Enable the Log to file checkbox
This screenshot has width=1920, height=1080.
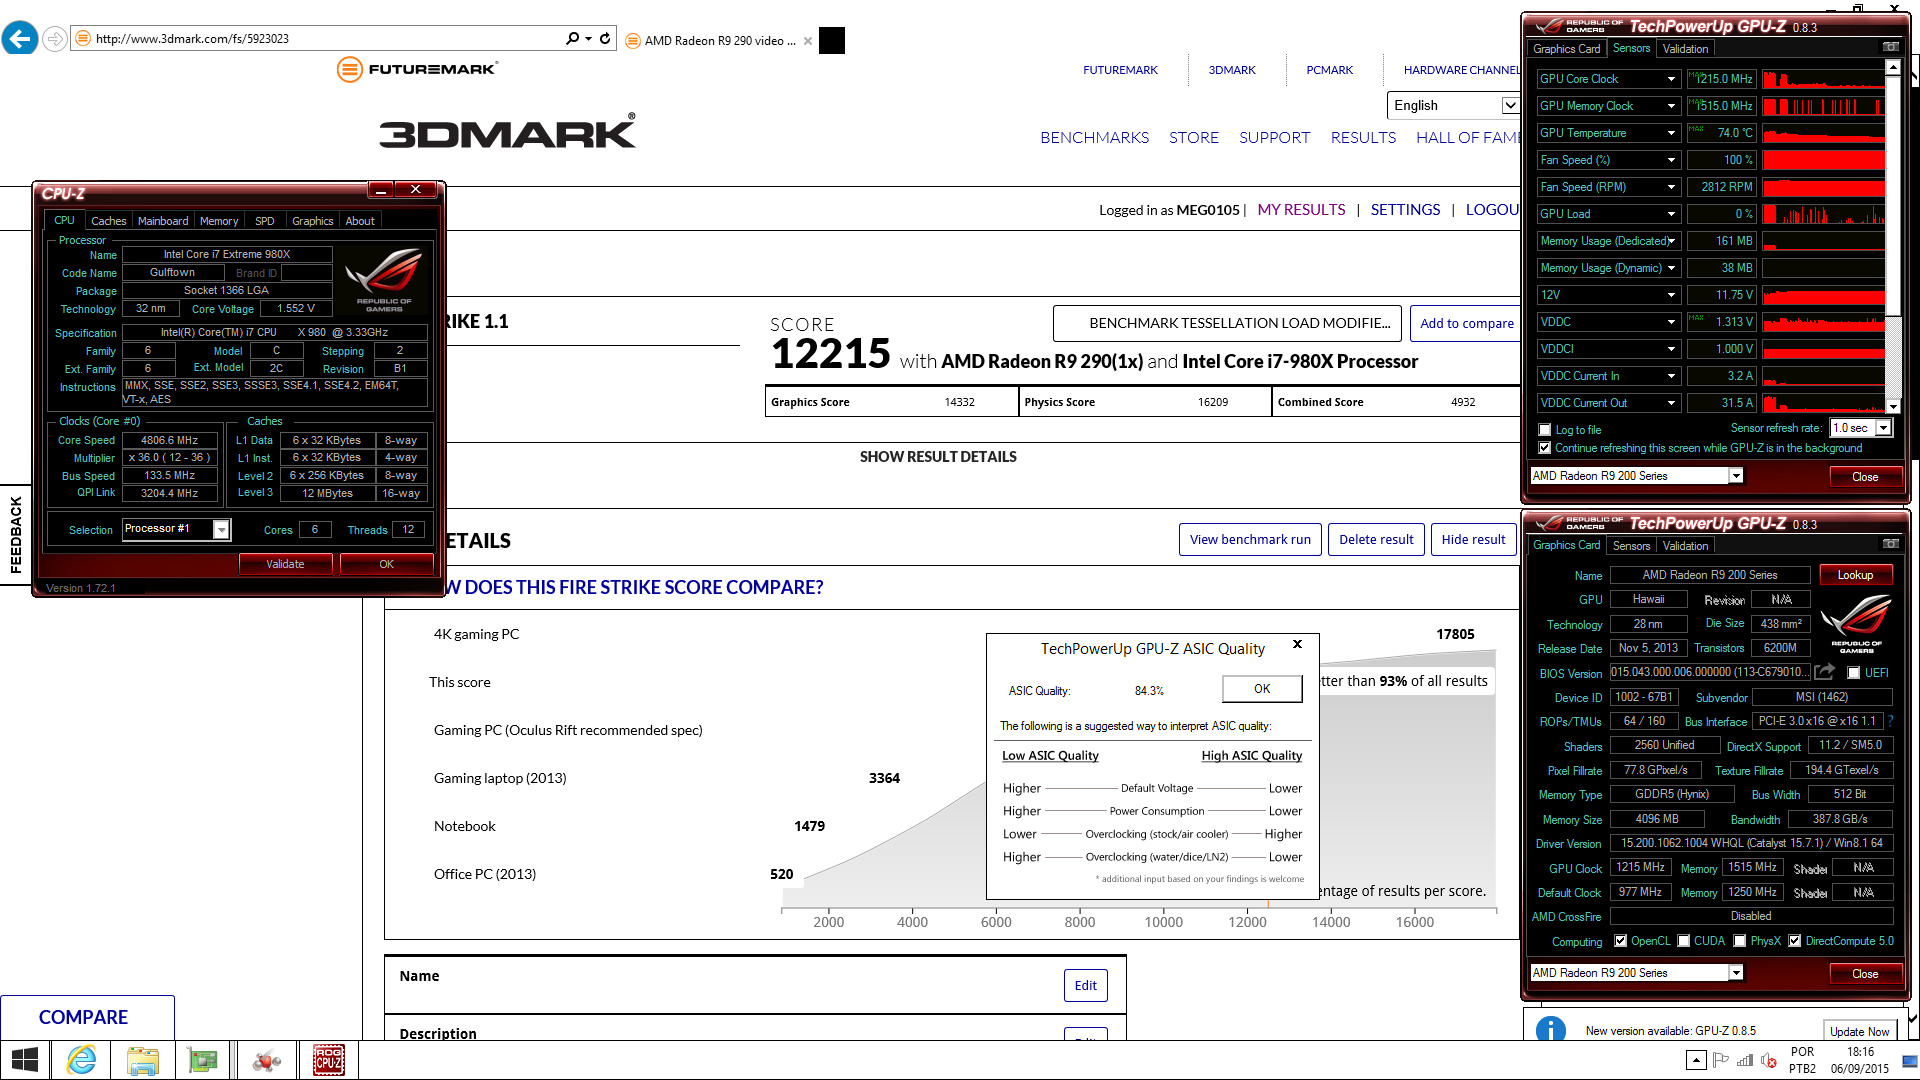click(1545, 429)
